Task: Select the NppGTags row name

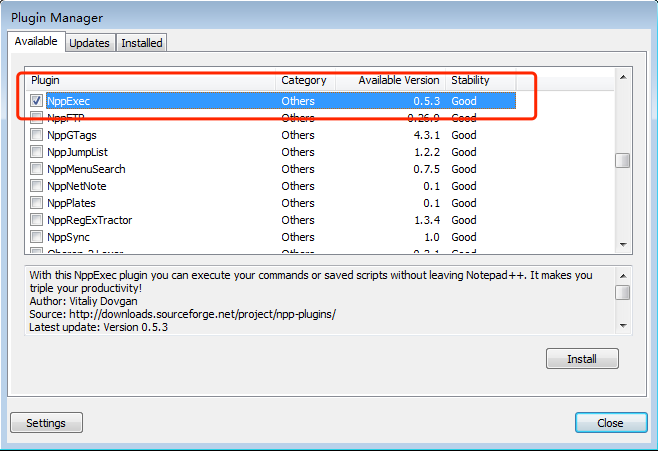Action: coord(72,135)
